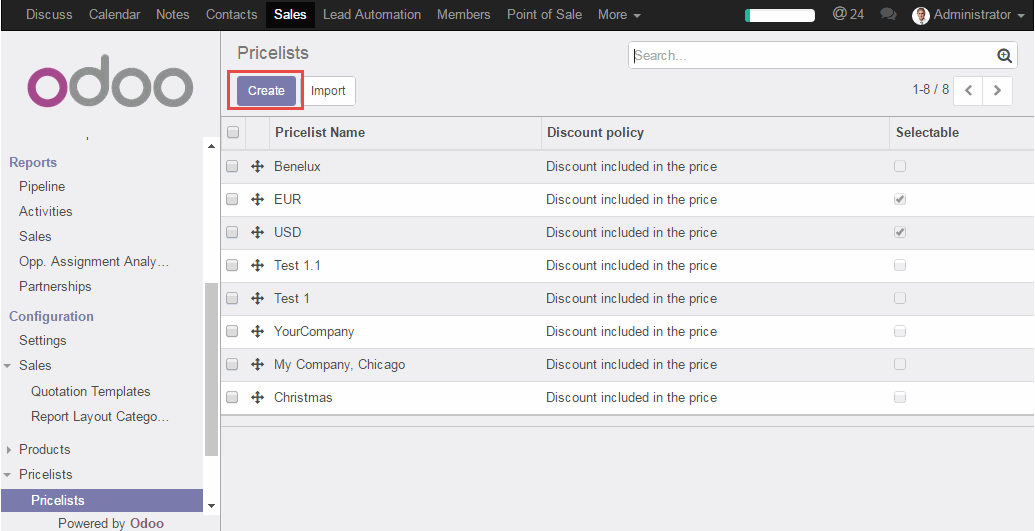Select the Test 1.1 row checkbox

(x=232, y=266)
